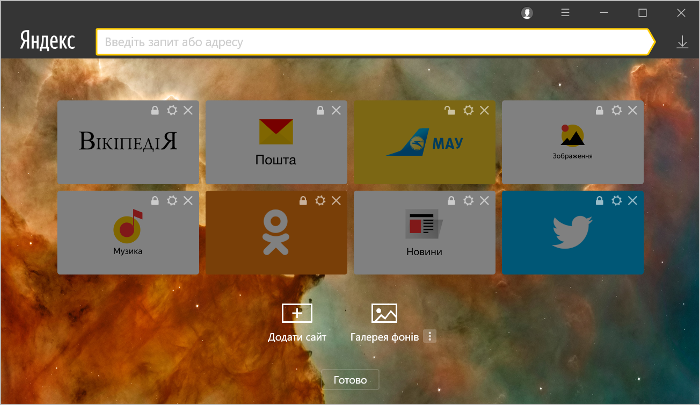Toggle the lock on the Odnoklassniki tile

303,200
